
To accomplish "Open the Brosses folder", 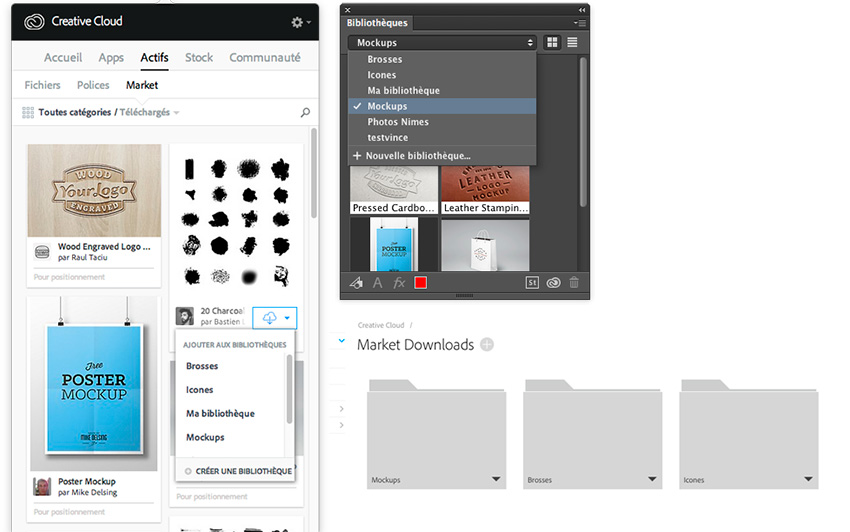I will tap(593, 434).
